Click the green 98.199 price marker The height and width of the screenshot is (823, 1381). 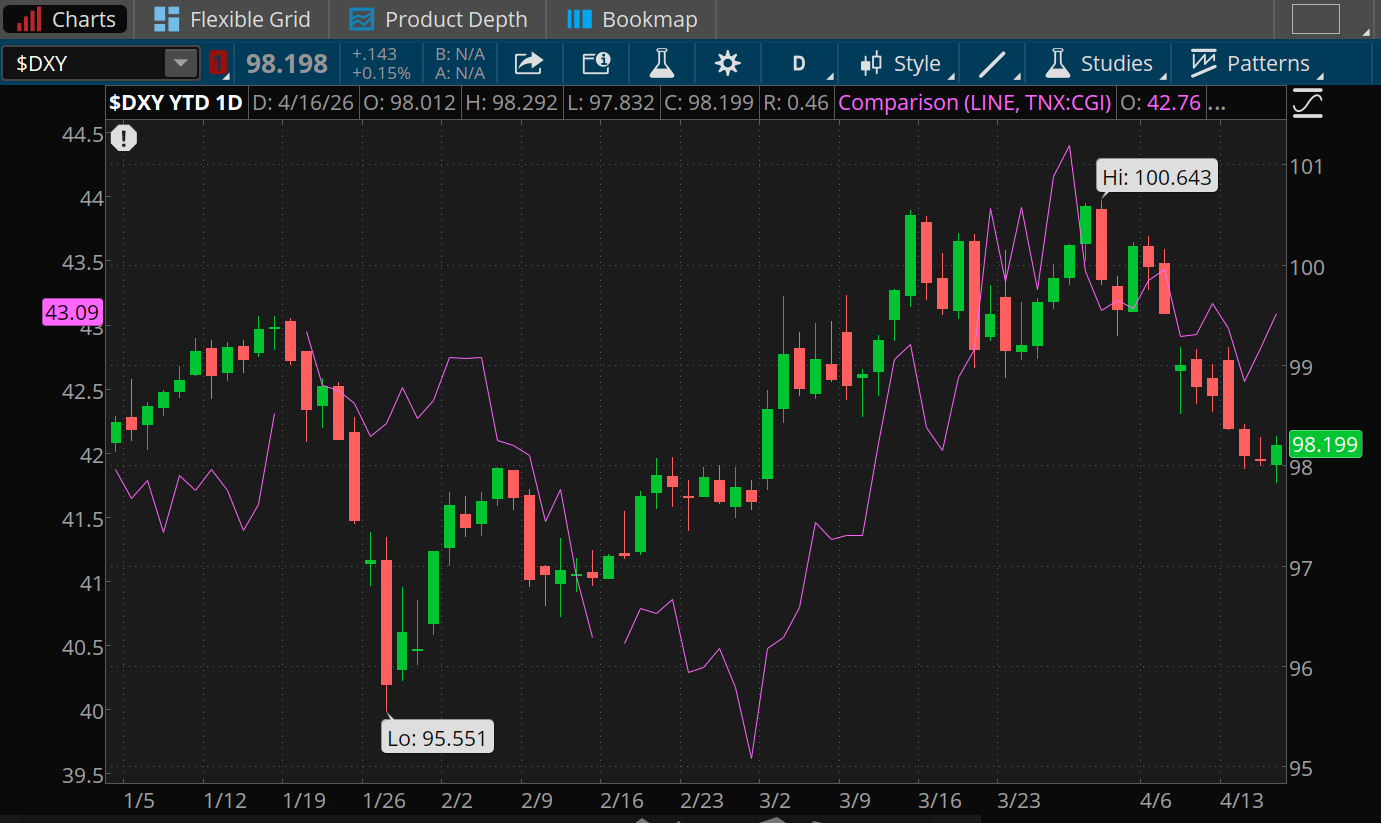[1325, 444]
